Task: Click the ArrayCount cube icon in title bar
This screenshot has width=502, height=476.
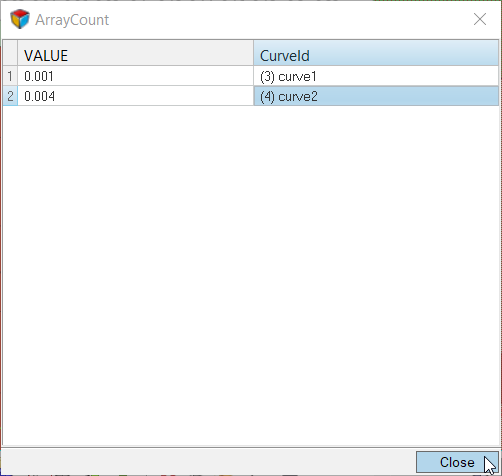Action: pos(20,19)
